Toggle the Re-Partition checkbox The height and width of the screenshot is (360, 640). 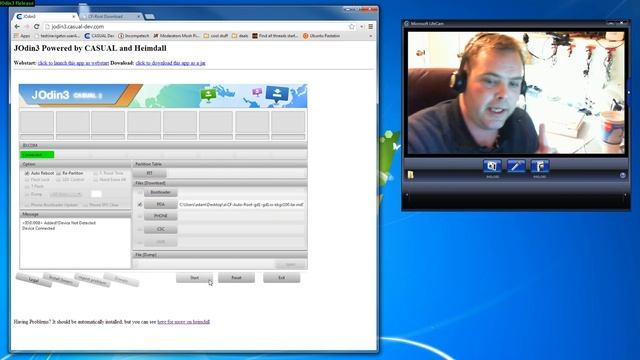point(58,173)
